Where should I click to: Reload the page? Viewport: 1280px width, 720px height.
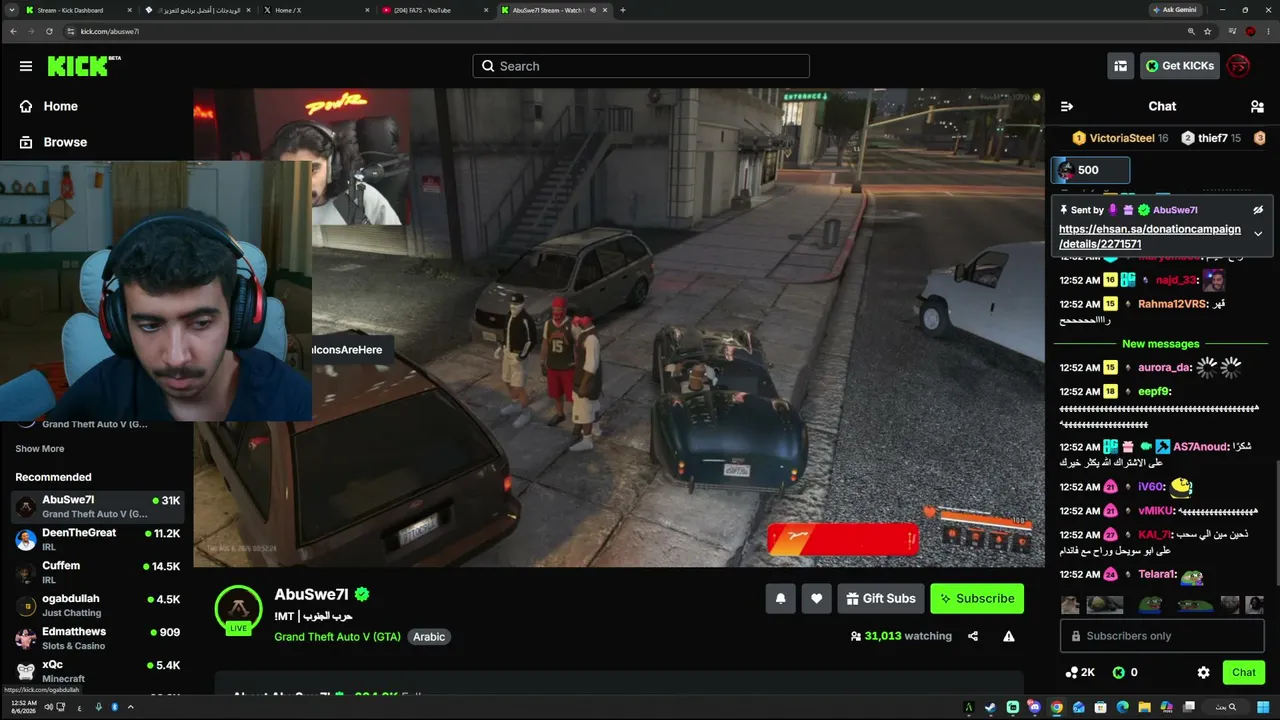point(49,31)
